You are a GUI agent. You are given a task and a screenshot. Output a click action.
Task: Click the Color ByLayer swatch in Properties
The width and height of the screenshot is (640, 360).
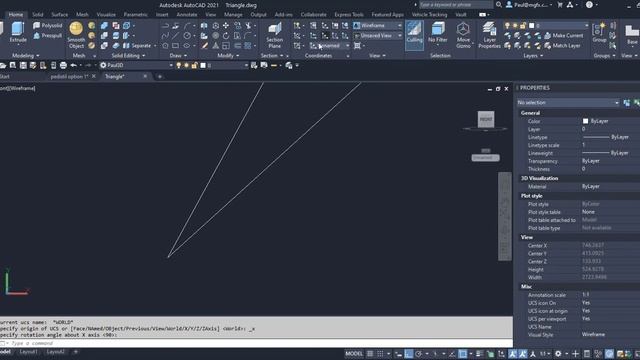coord(585,121)
